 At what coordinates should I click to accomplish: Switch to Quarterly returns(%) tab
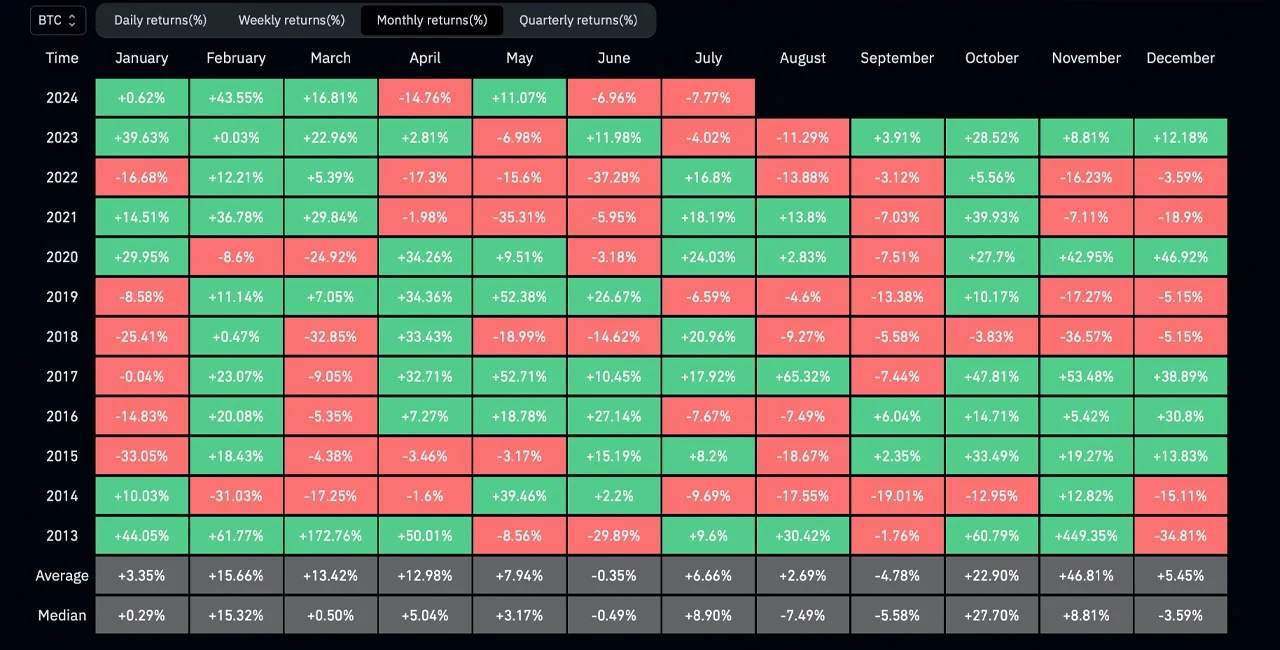coord(578,20)
